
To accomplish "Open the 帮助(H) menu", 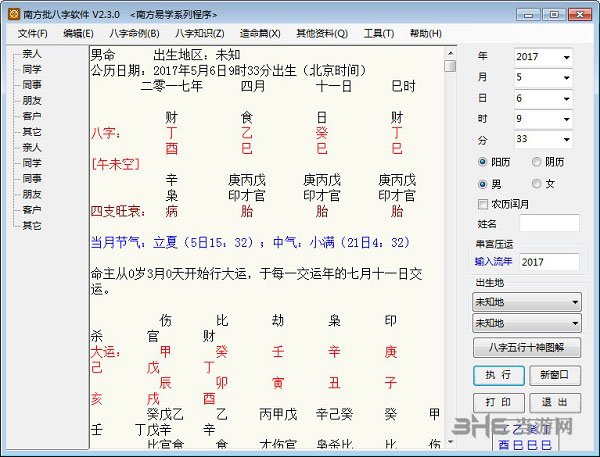I will (426, 34).
